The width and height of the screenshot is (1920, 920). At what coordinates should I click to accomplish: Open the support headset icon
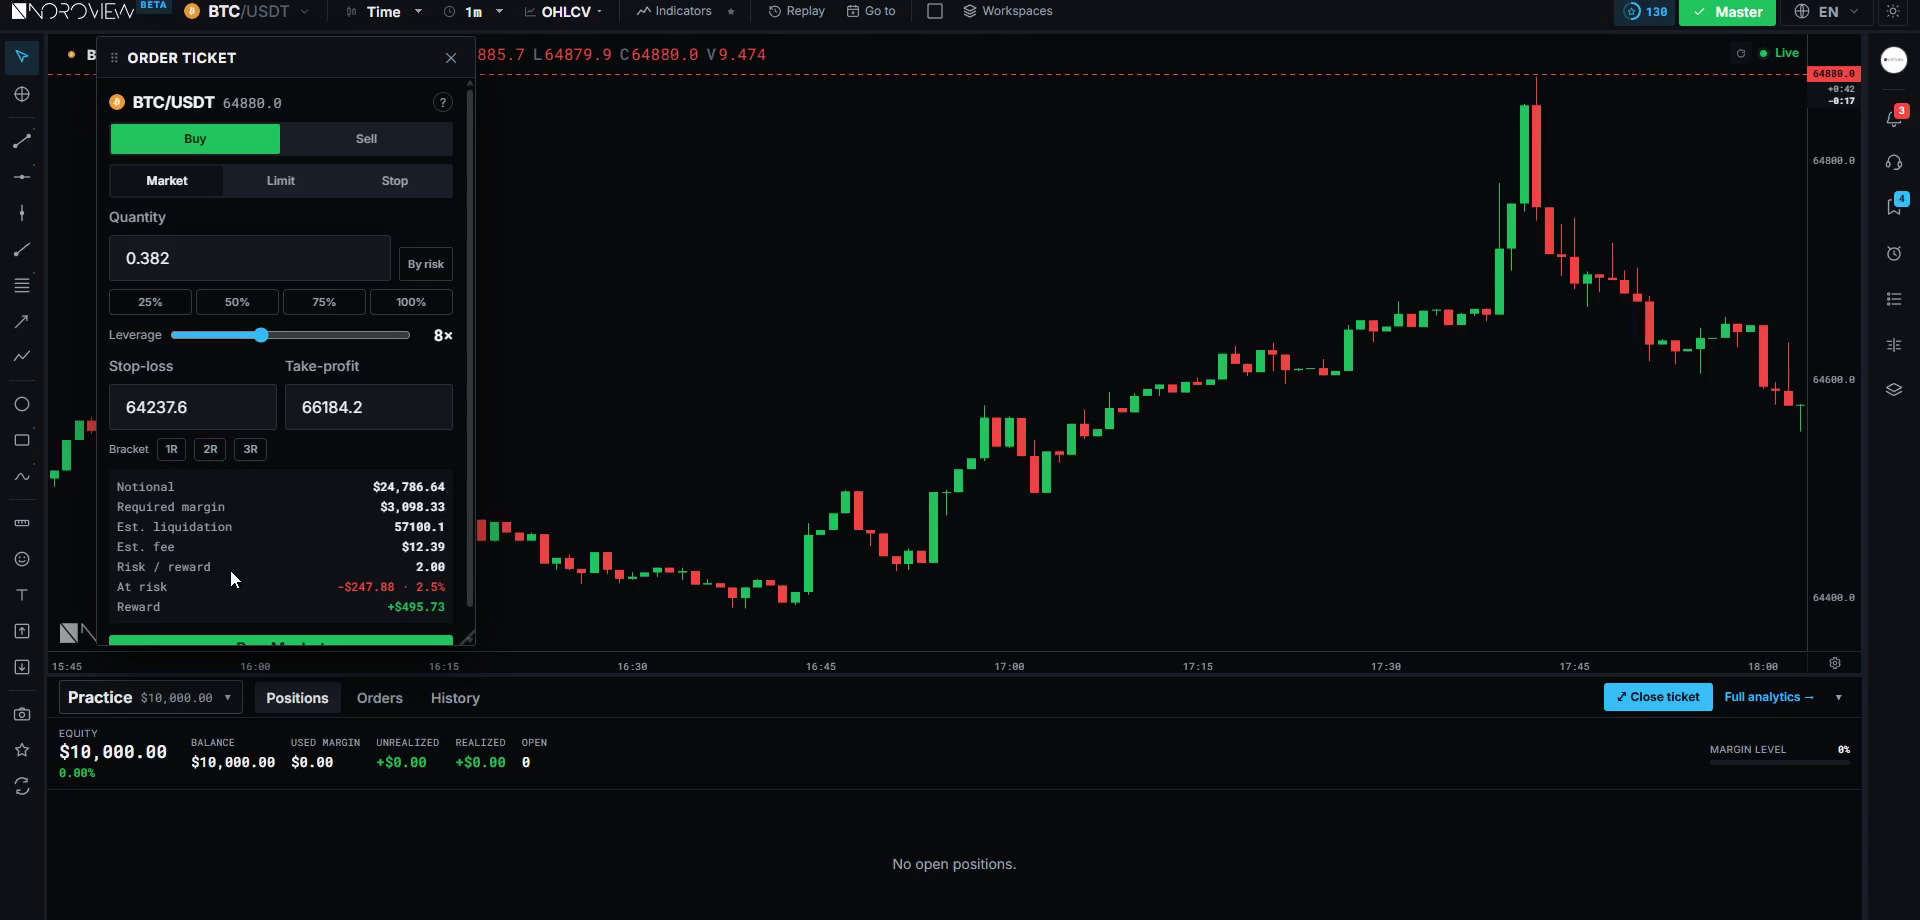1894,162
